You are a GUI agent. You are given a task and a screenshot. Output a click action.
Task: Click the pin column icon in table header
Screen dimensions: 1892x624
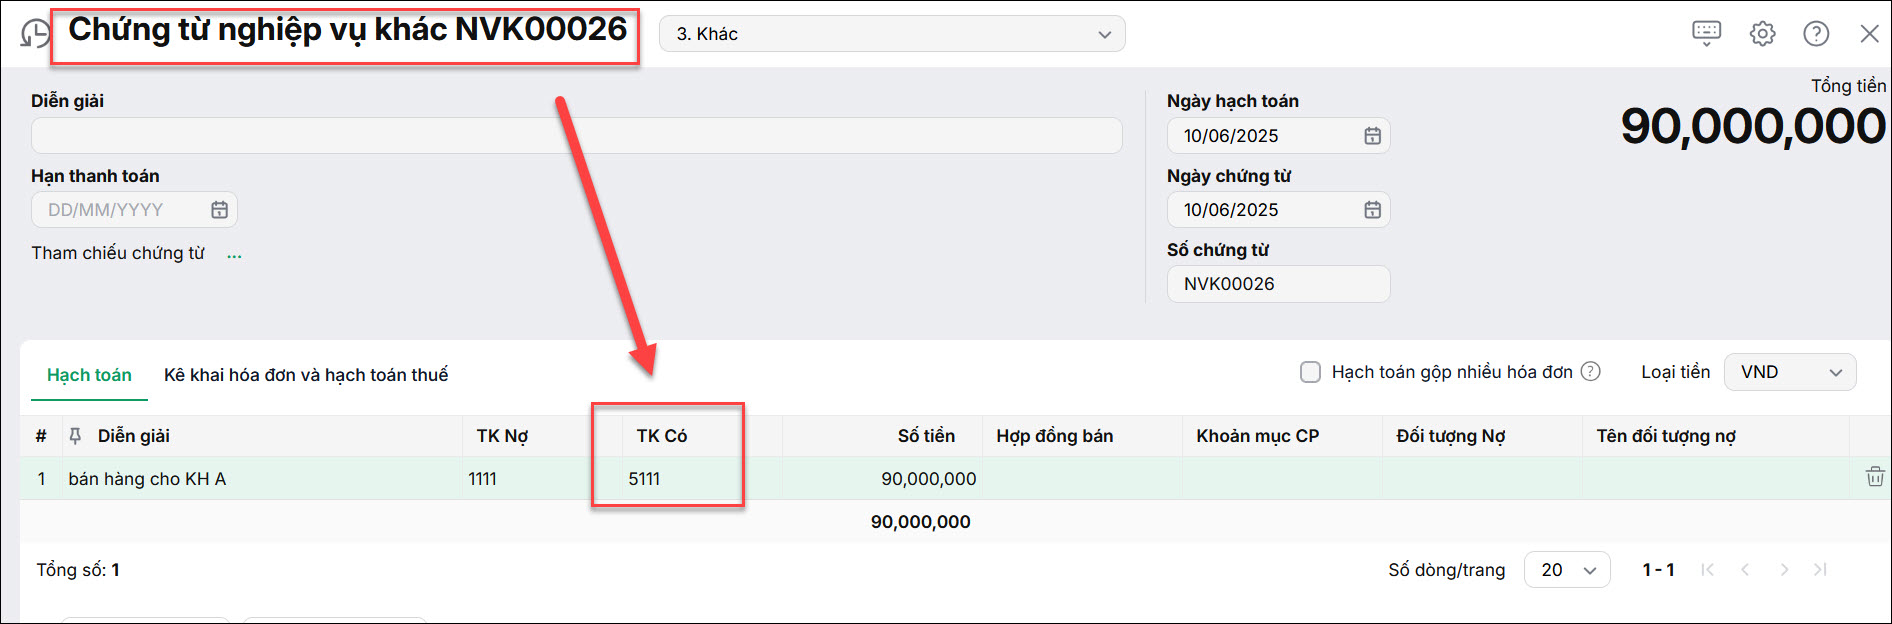[75, 436]
